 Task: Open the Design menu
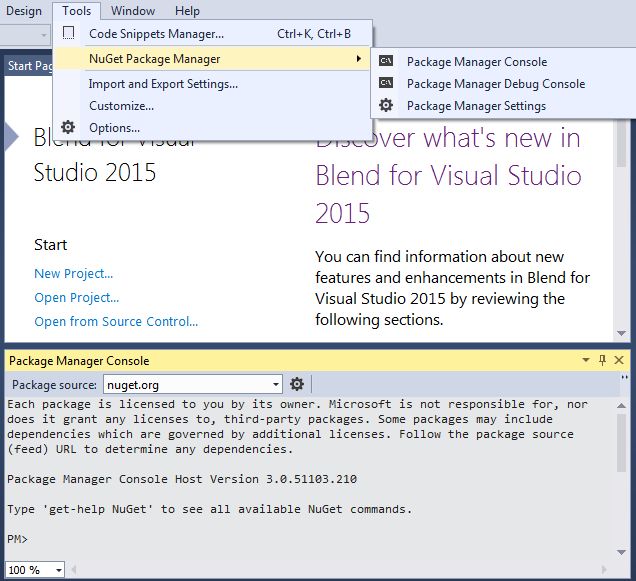tap(24, 11)
